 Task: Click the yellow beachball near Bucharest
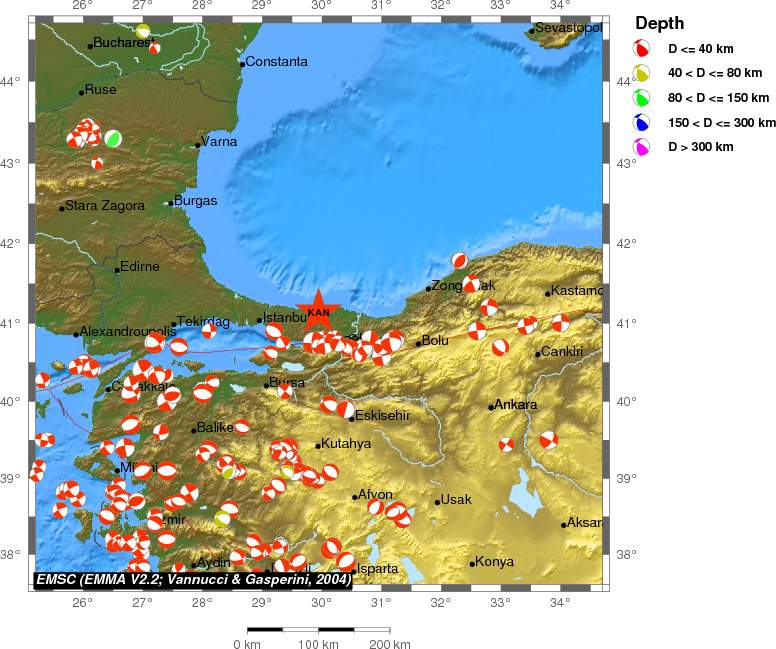(143, 31)
